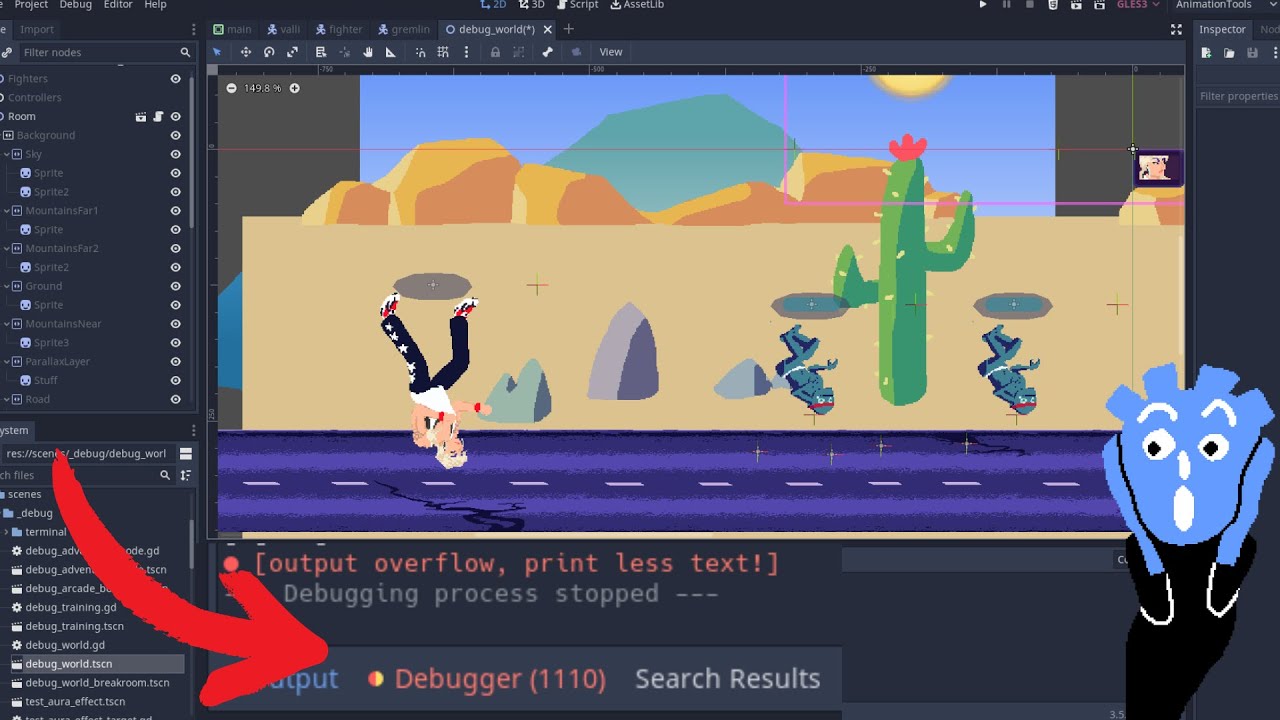Open the View menu button
Viewport: 1280px width, 720px height.
pos(611,52)
